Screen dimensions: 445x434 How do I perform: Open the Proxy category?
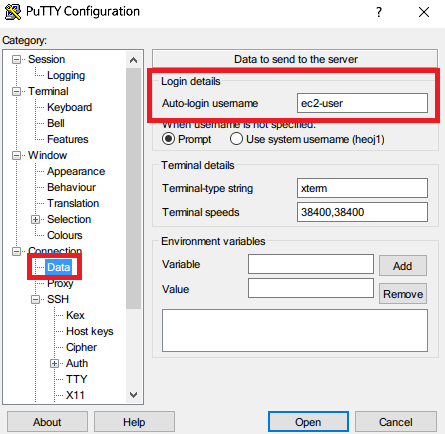(60, 283)
